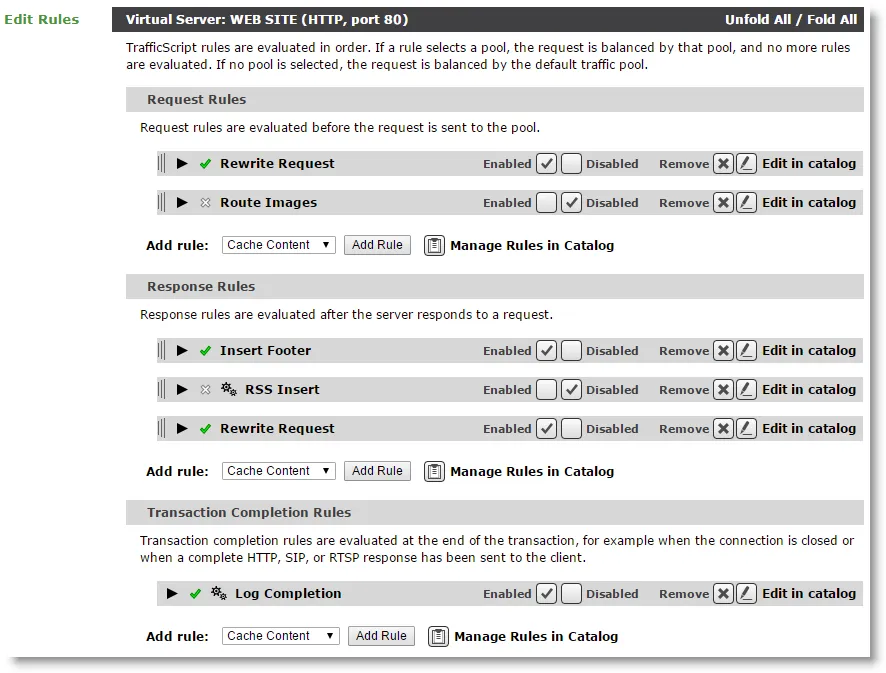The image size is (886, 673).
Task: Click the Remove X icon for RSS Insert
Action: pyautogui.click(x=723, y=389)
